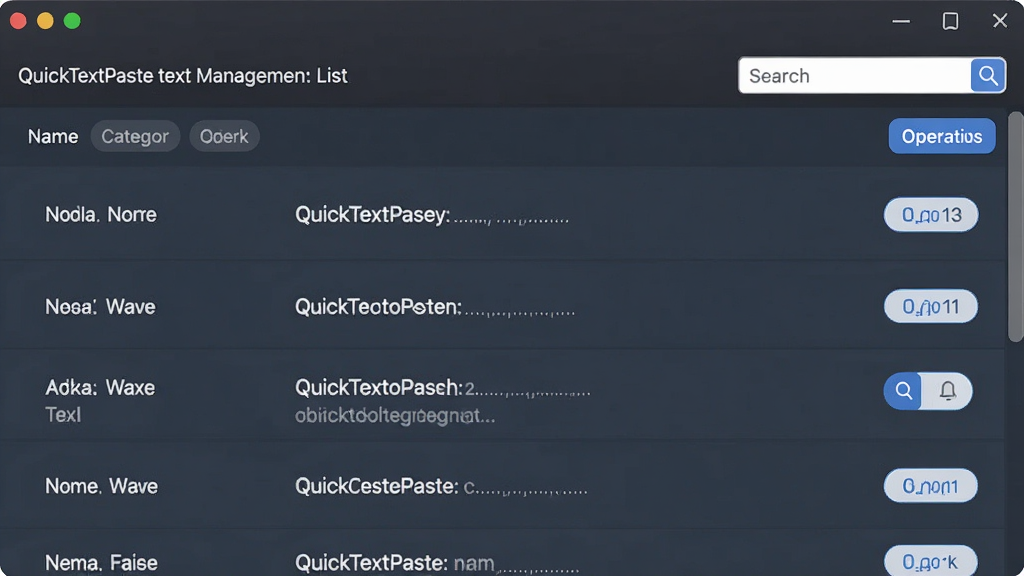This screenshot has height=576, width=1024.
Task: Select the Nodla. Norre entry name
Action: coord(101,214)
